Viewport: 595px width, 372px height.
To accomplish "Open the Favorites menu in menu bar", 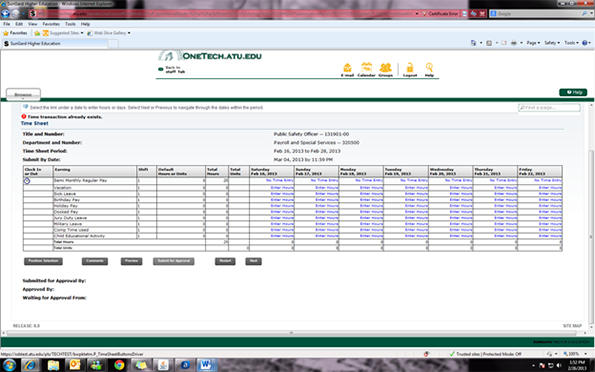I will [51, 24].
